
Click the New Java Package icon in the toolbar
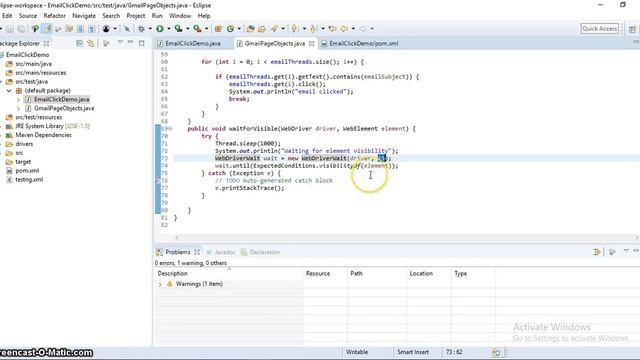coord(218,29)
